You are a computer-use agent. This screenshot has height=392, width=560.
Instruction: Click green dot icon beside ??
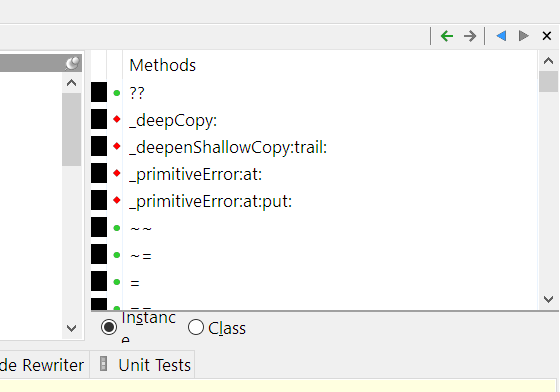(x=116, y=93)
